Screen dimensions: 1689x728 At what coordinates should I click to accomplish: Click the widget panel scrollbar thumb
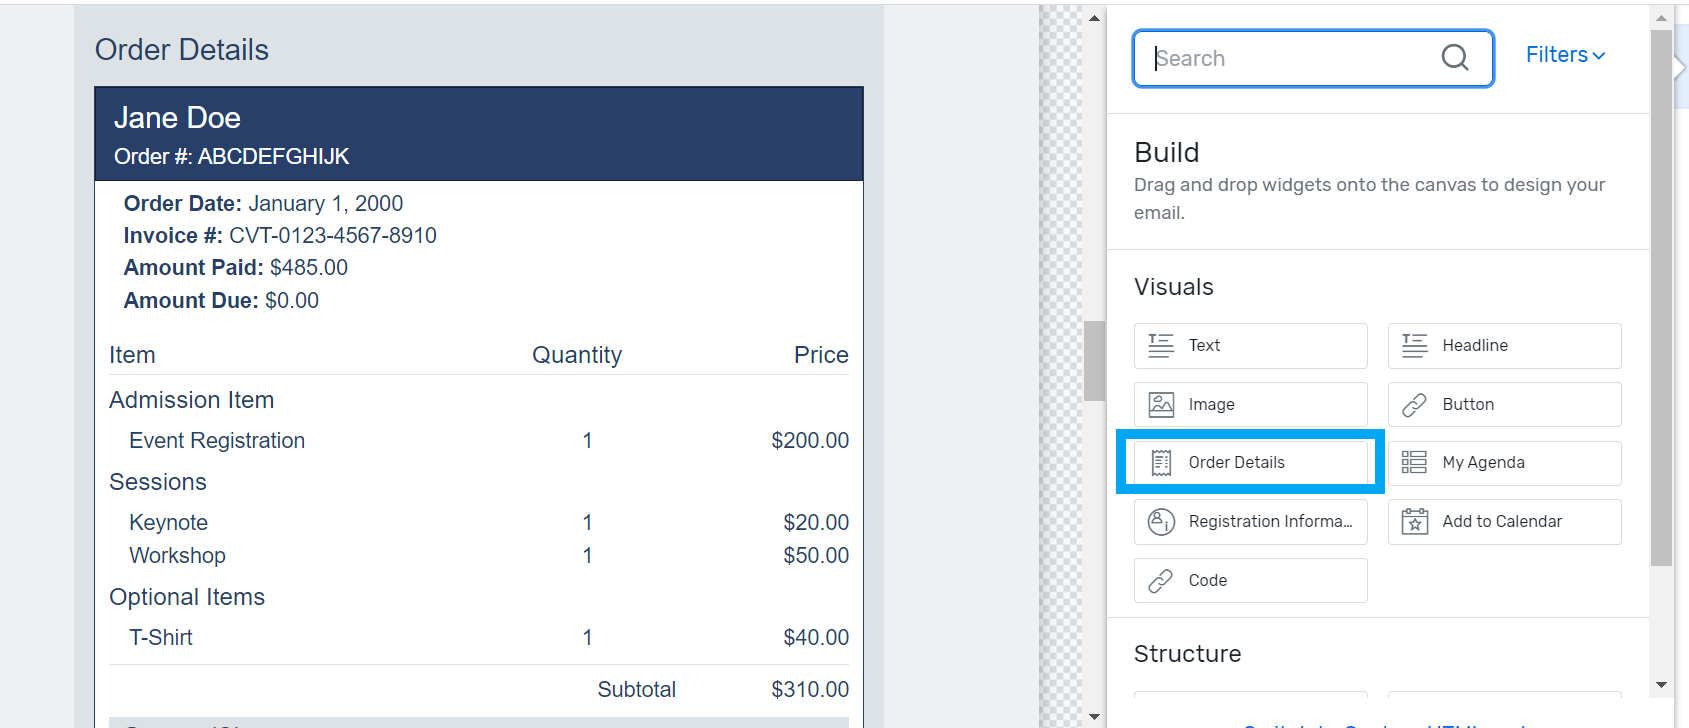click(x=1662, y=298)
